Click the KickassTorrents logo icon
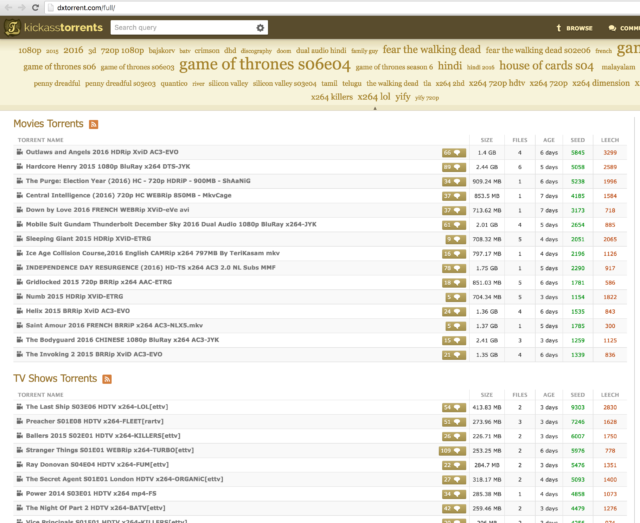 click(13, 28)
